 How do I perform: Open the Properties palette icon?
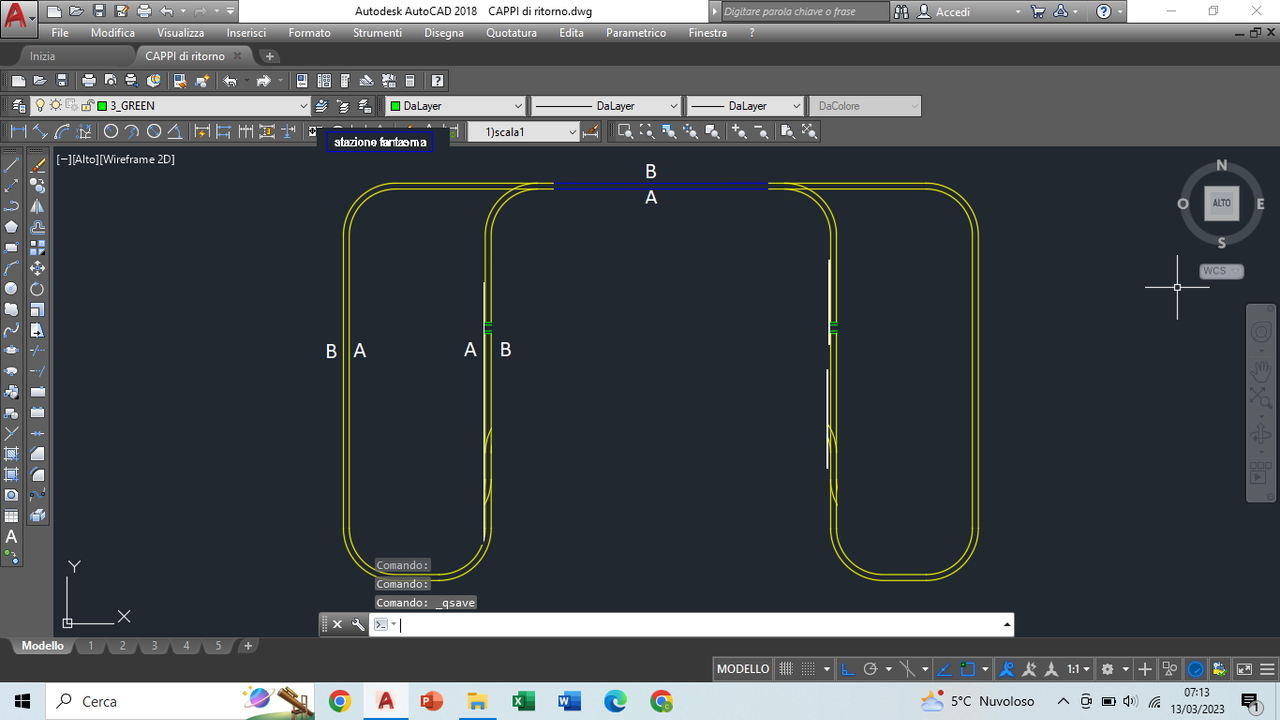(300, 81)
